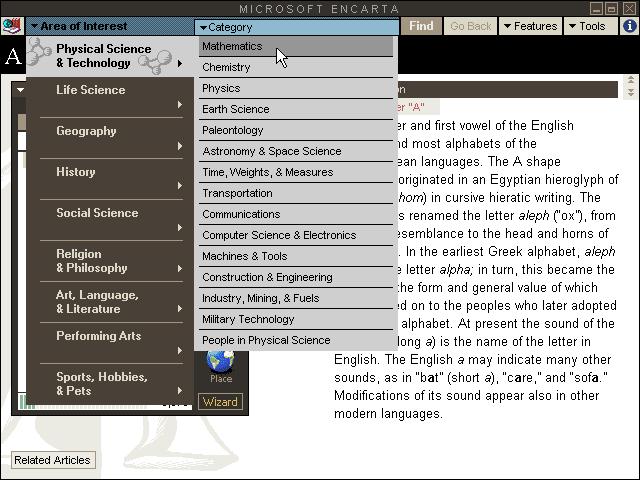Choose Transportation category
The image size is (640, 480).
pos(296,193)
